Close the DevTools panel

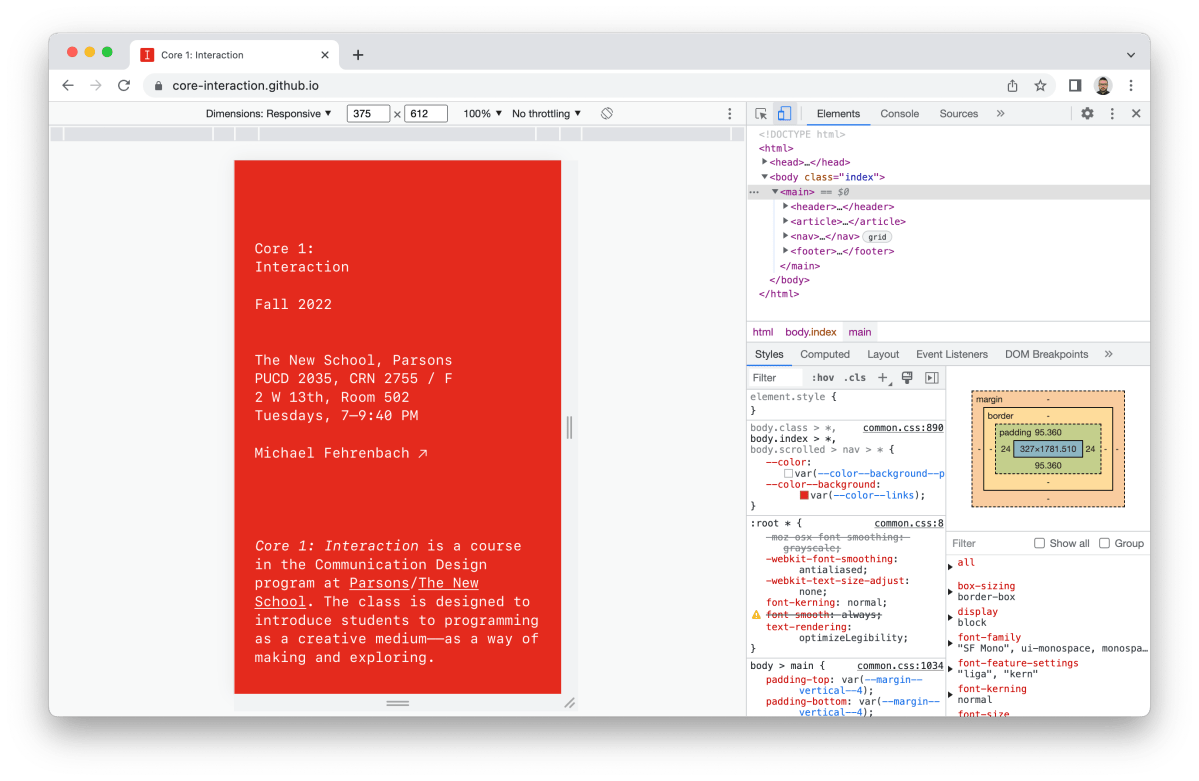coord(1136,113)
